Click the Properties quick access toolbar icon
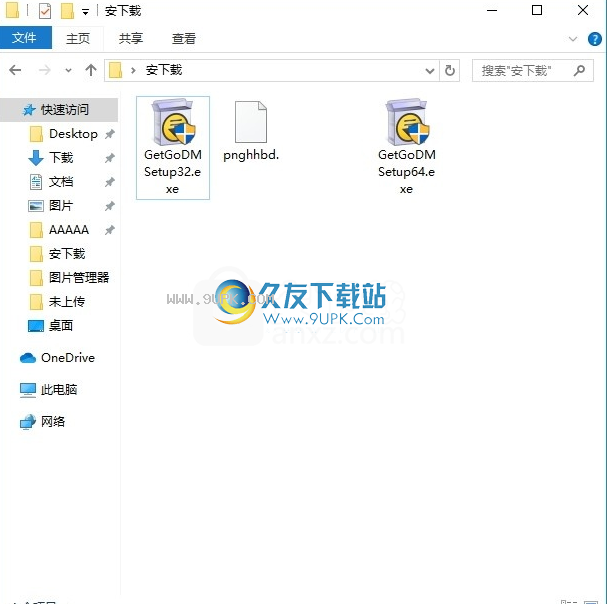Image resolution: width=607 pixels, height=604 pixels. tap(45, 11)
